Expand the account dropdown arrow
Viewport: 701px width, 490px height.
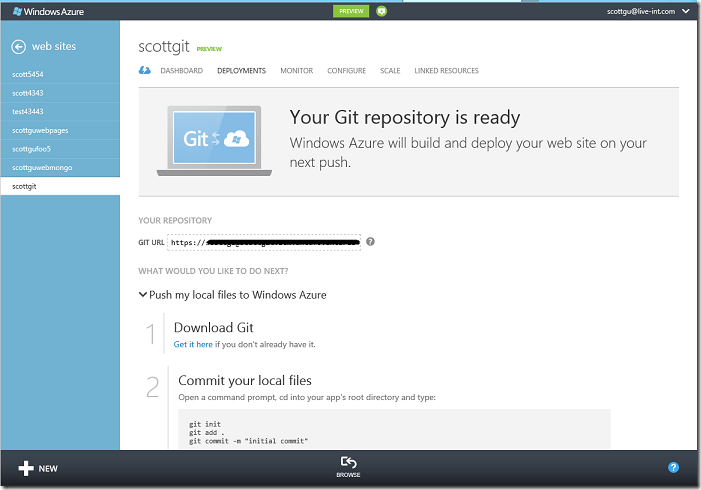pos(686,11)
